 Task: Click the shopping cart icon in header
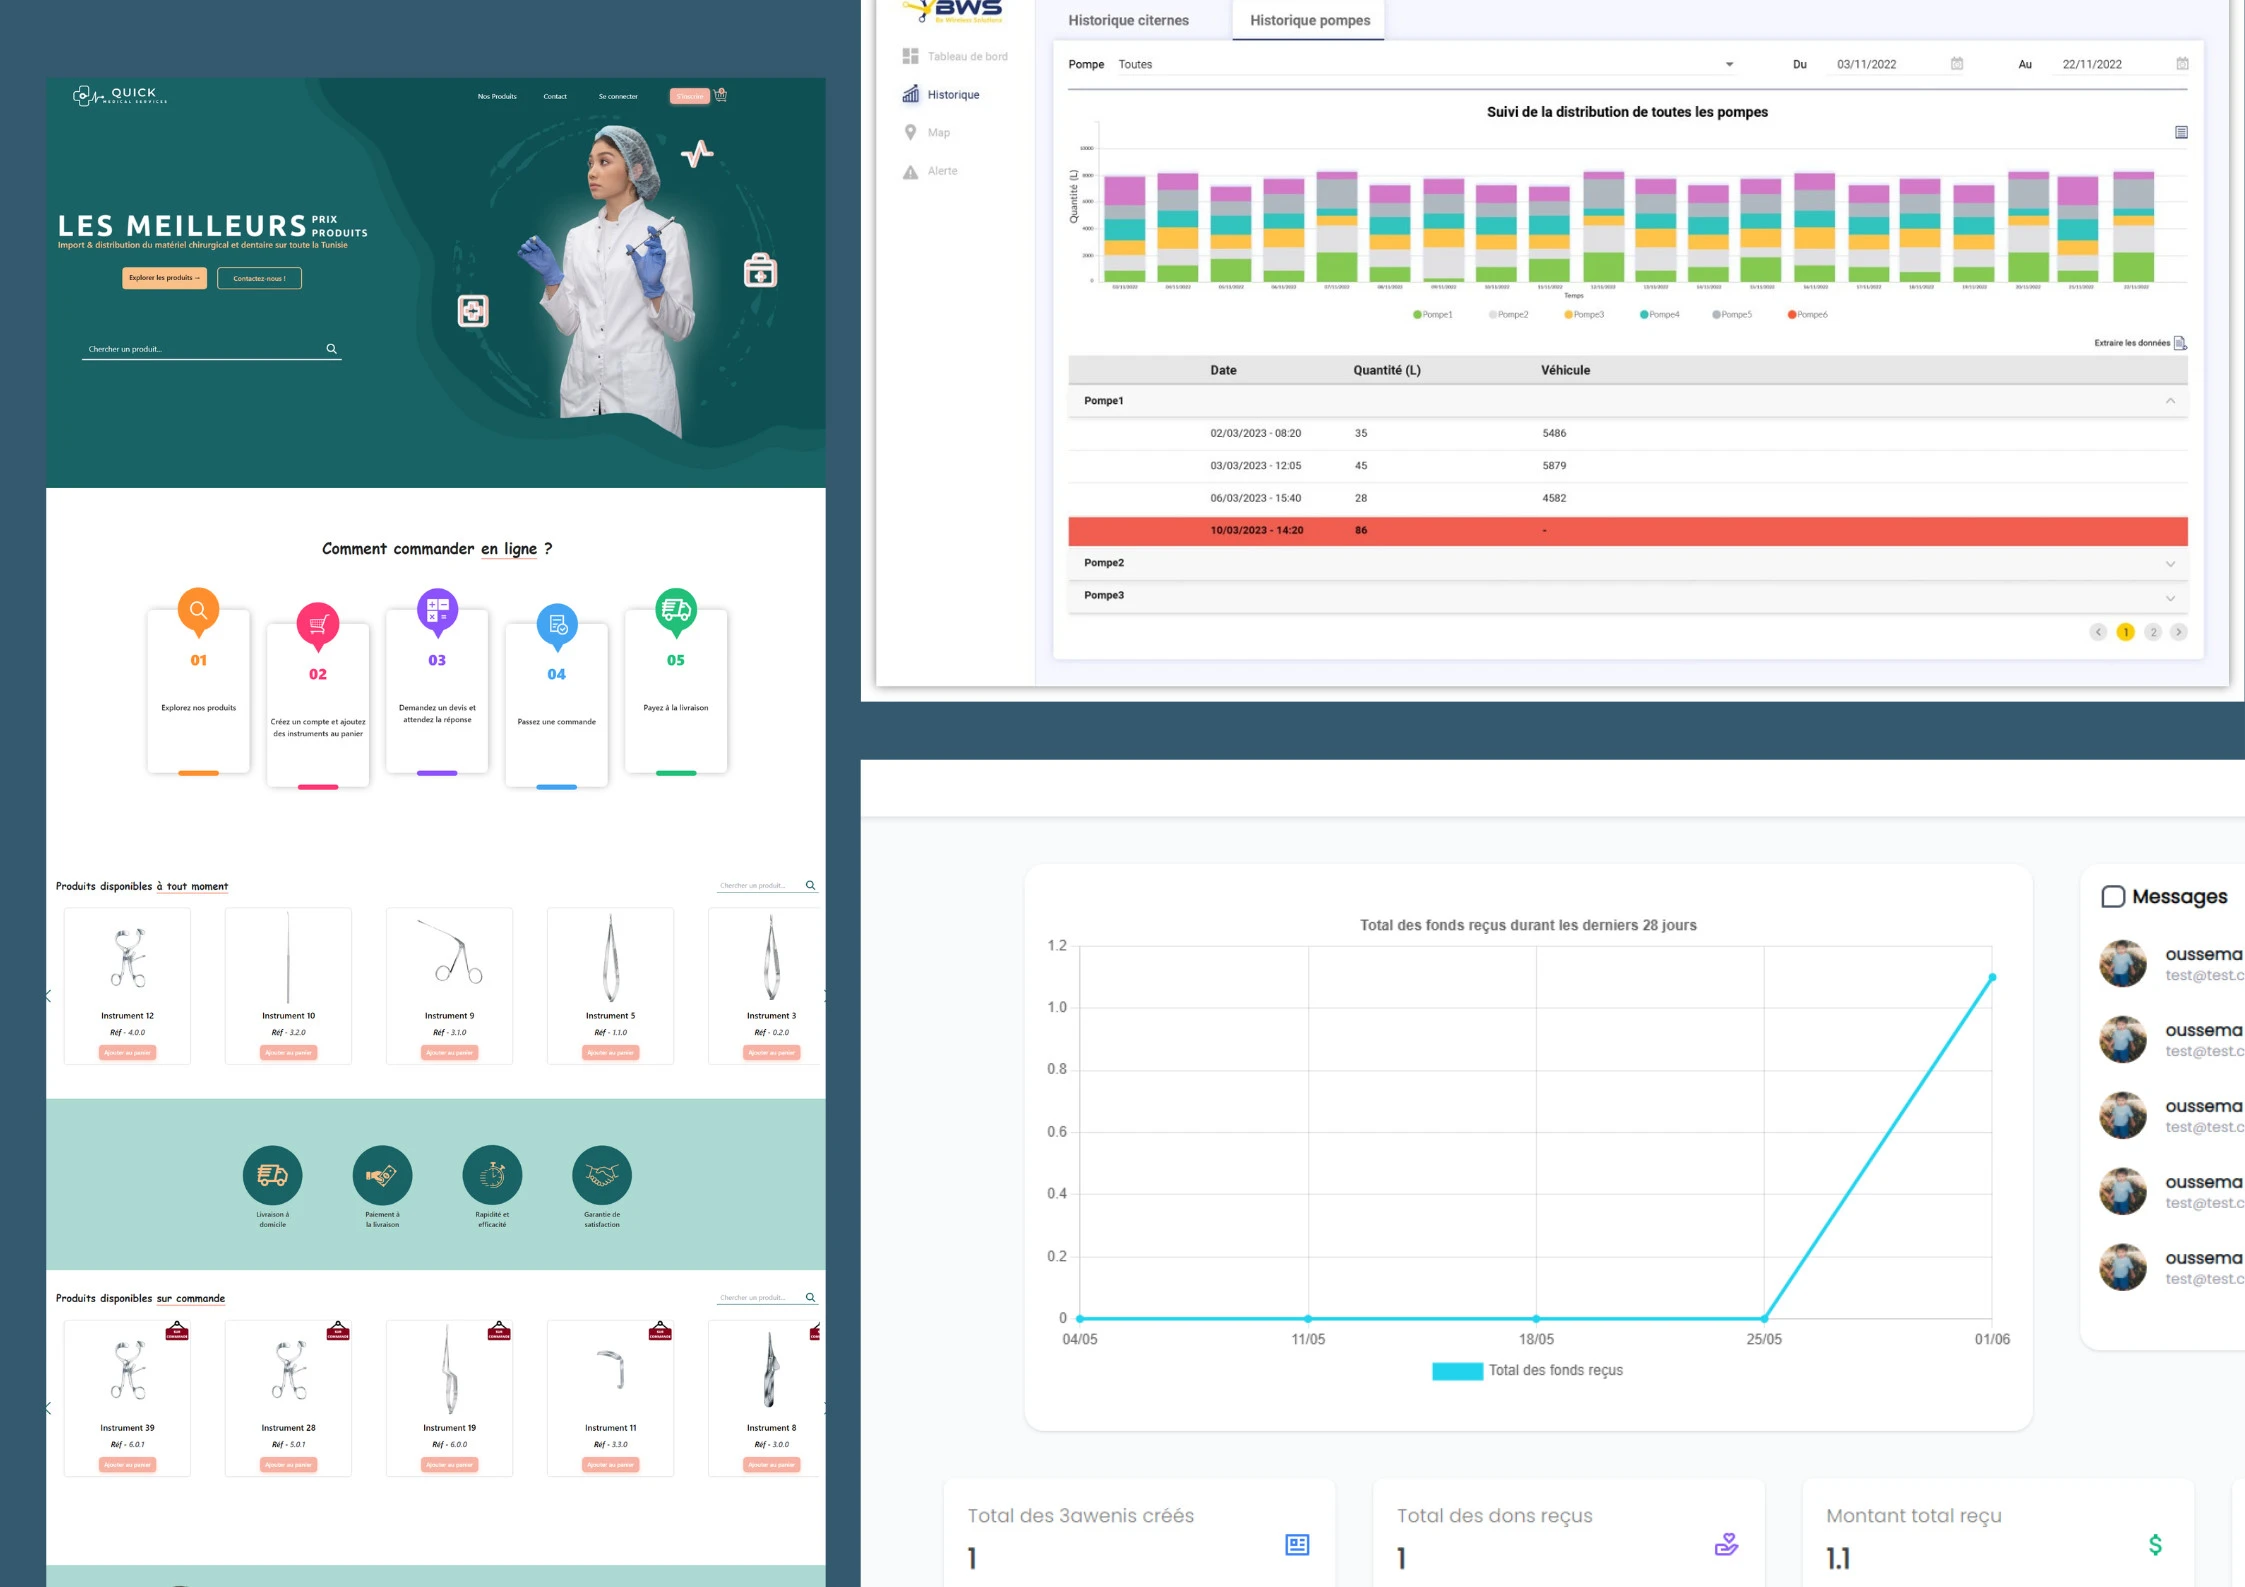pyautogui.click(x=721, y=96)
